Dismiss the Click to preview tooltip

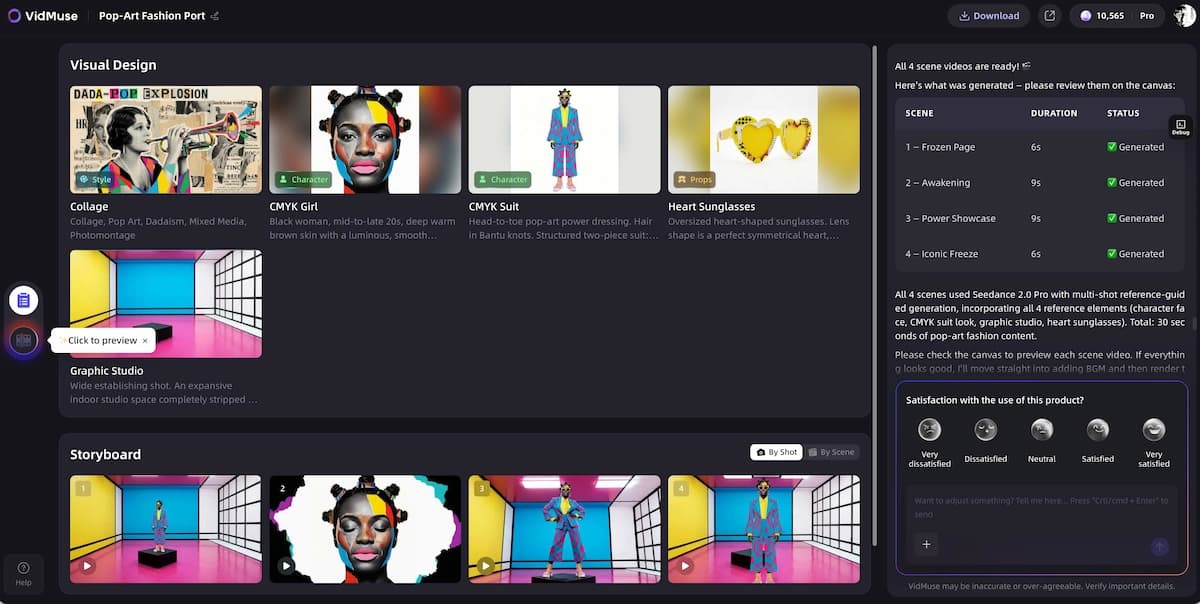(144, 341)
